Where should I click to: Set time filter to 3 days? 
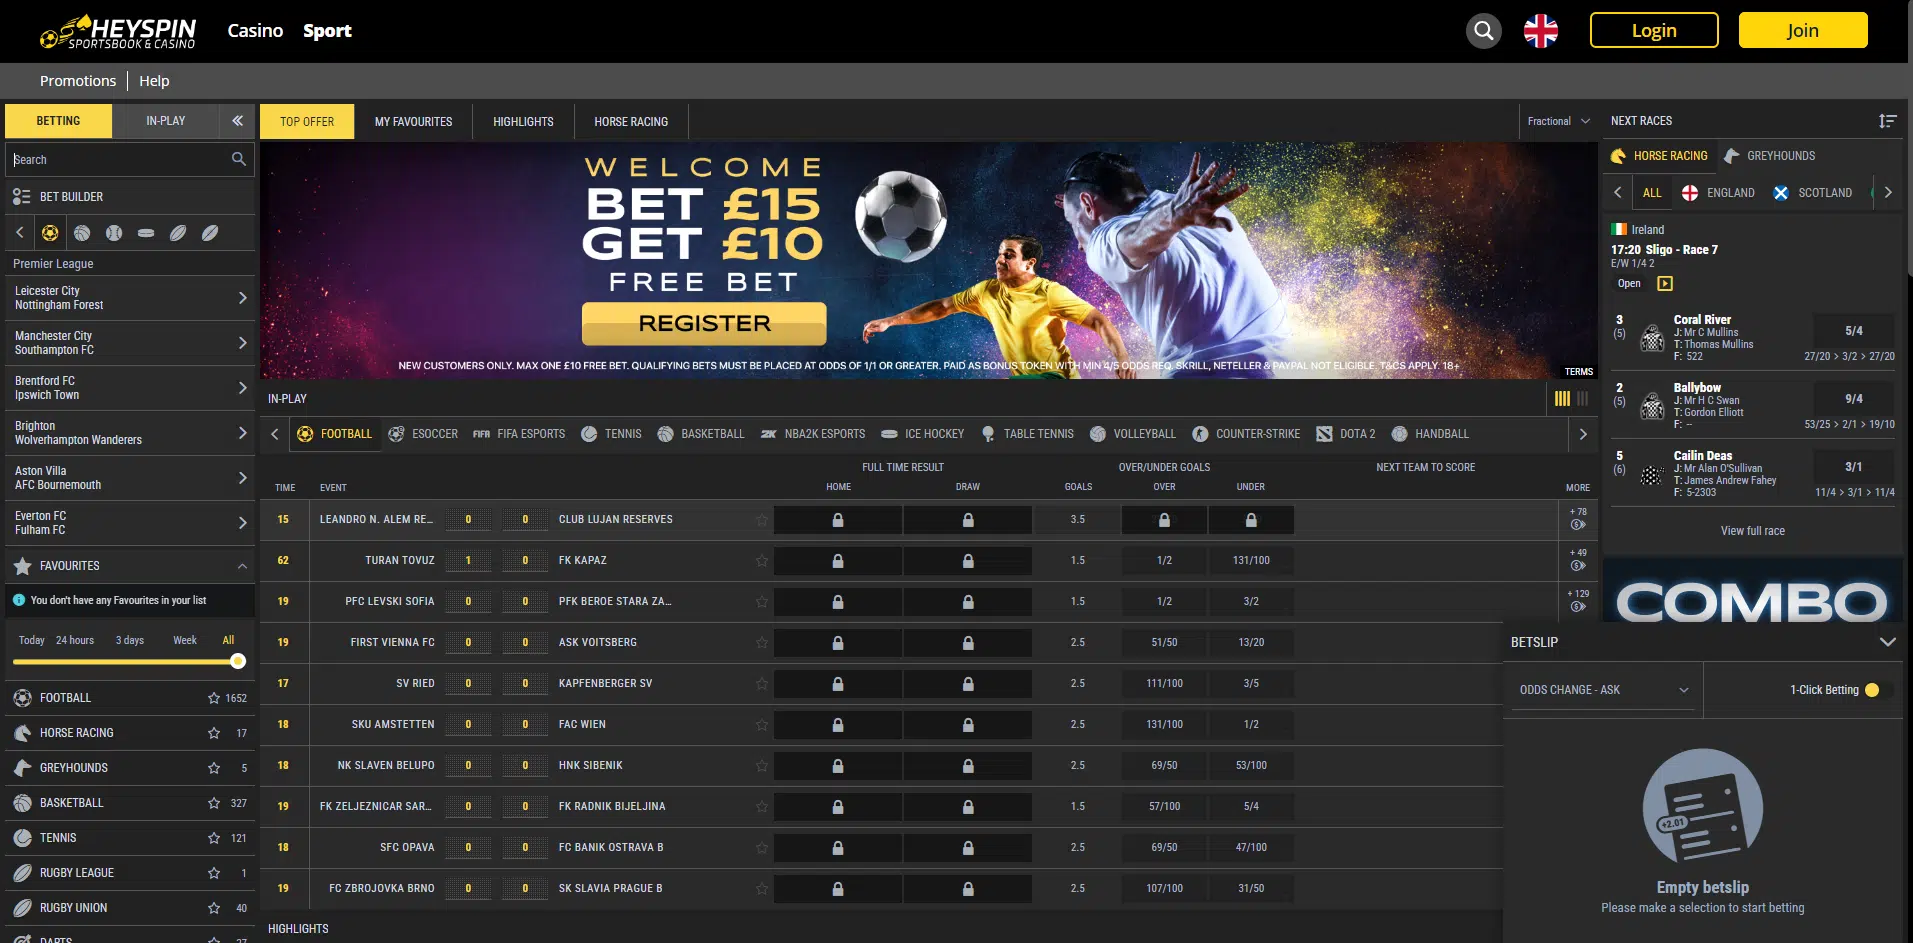tap(130, 640)
